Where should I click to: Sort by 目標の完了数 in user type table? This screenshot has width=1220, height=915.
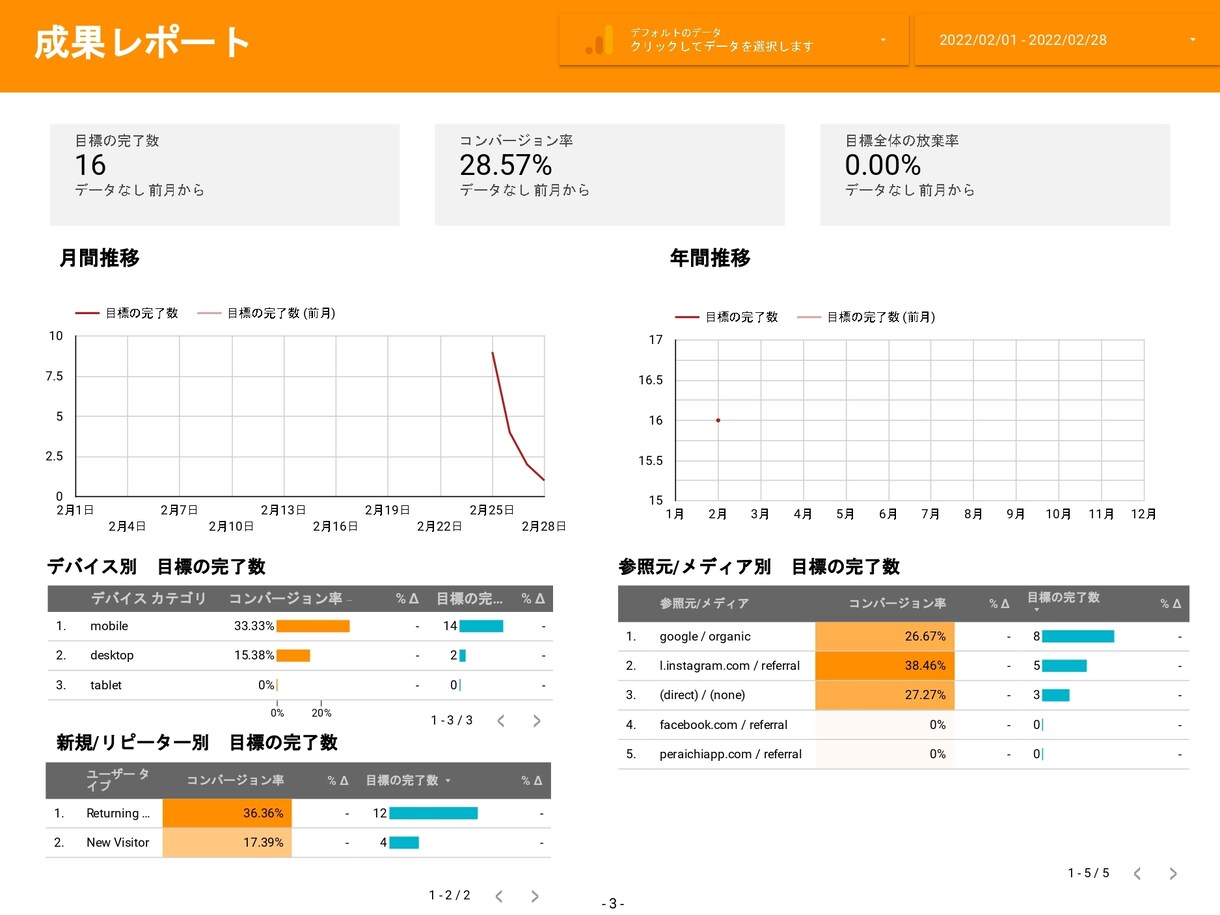[x=408, y=780]
